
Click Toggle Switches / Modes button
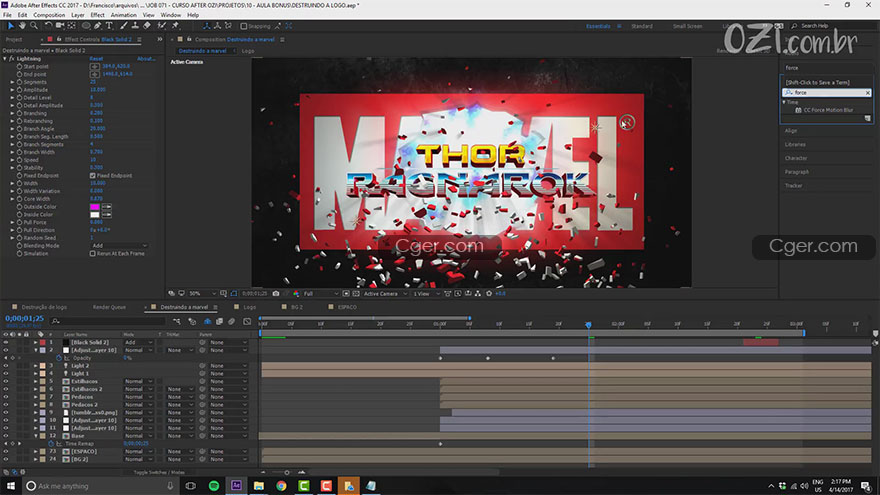[x=159, y=473]
